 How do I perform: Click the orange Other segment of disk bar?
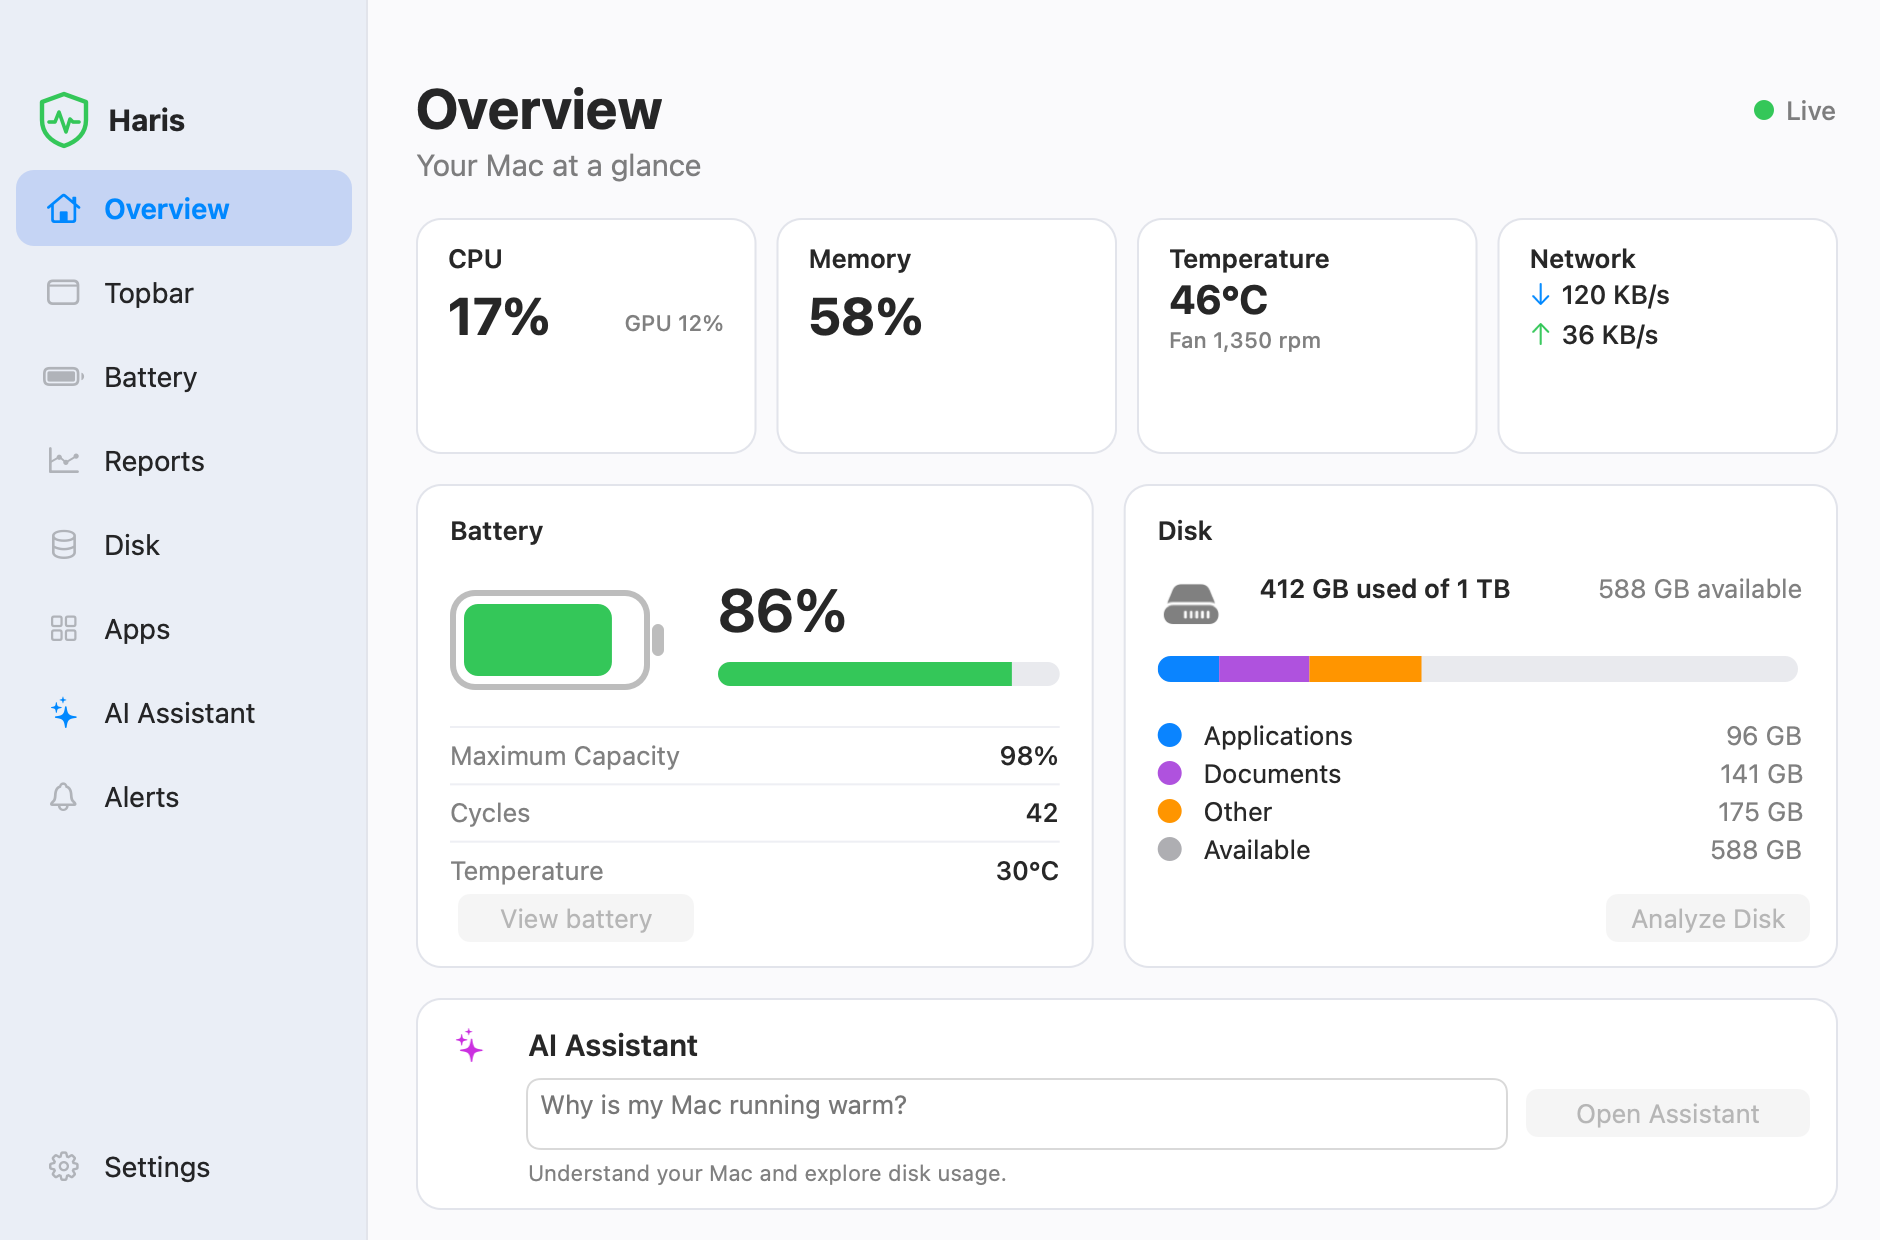tap(1365, 669)
